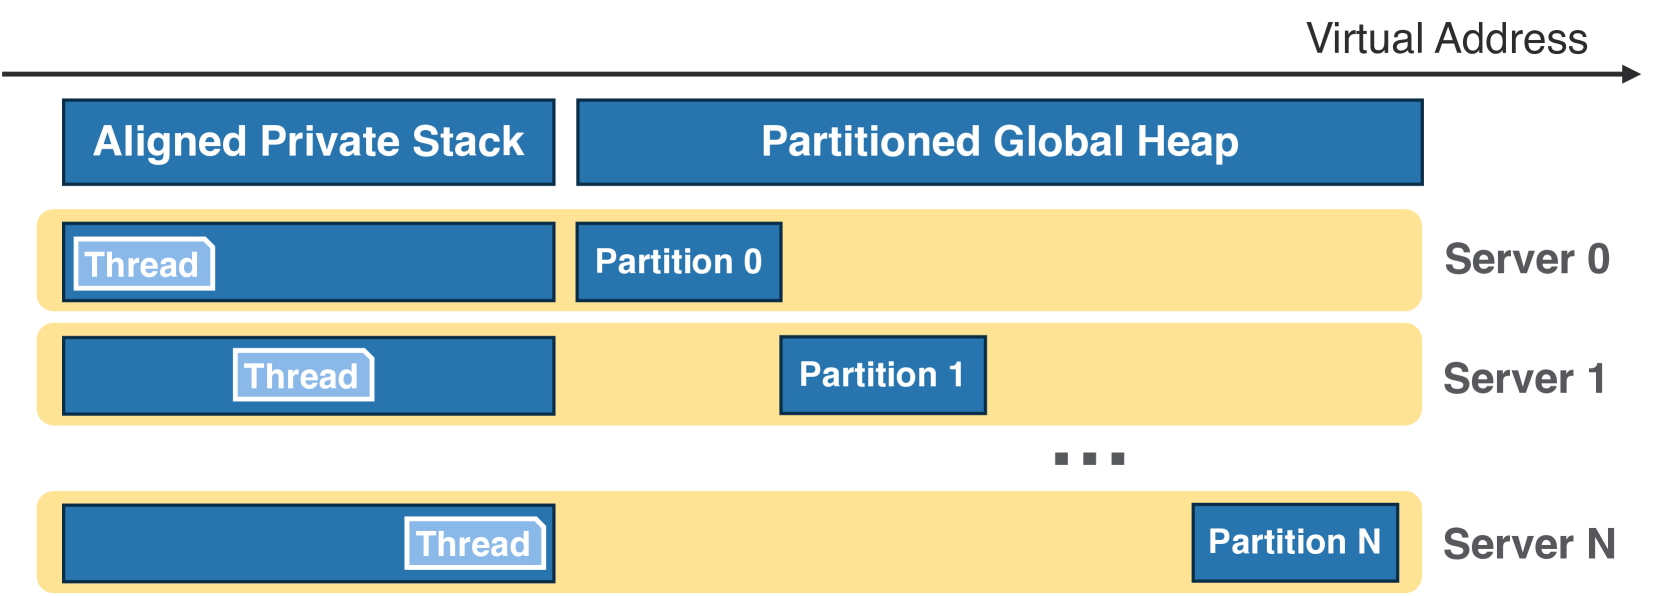The height and width of the screenshot is (596, 1661).
Task: Click the ellipsis dots between server rows
Action: [1089, 459]
